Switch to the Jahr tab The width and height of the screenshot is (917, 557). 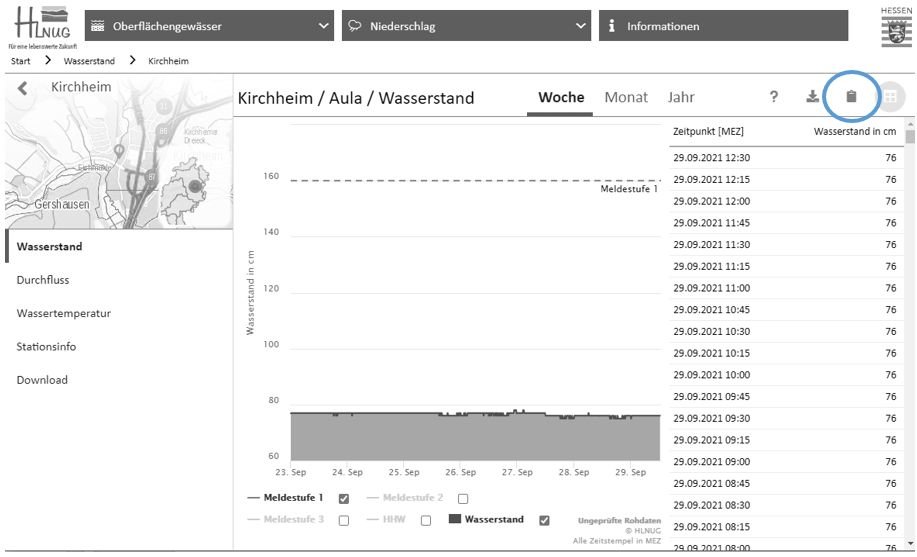[x=681, y=97]
